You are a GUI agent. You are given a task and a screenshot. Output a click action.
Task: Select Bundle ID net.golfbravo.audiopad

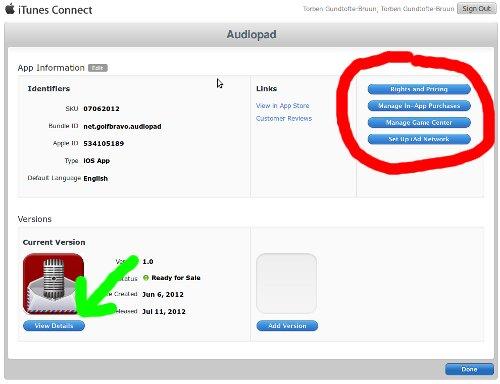pos(122,127)
